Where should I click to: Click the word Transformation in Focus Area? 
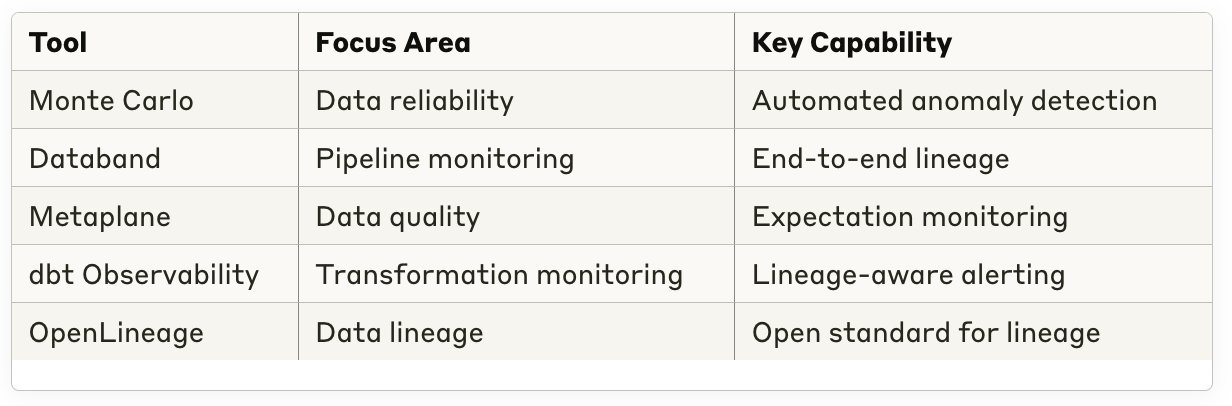(x=418, y=275)
